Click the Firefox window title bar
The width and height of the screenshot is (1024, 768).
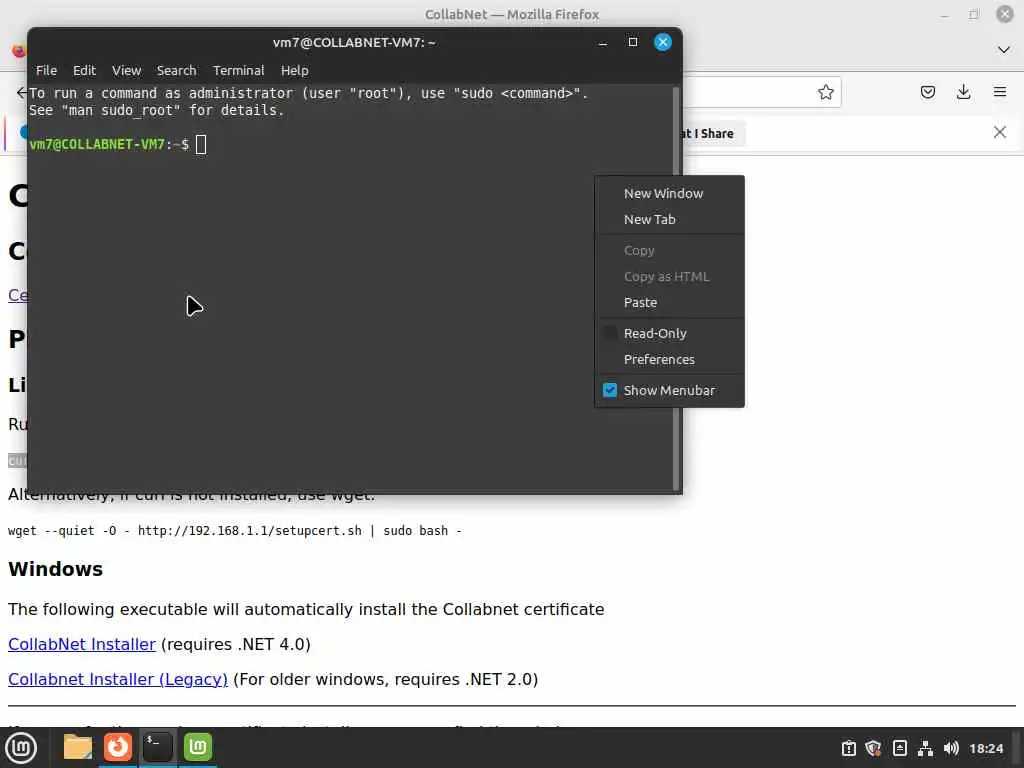pyautogui.click(x=512, y=14)
